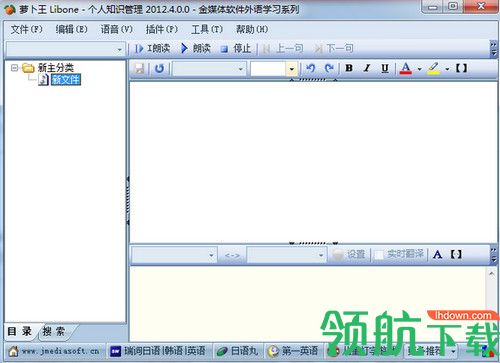Viewport: 500px width, 363px height.
Task: Collapse the 新主分类 tree node
Action: (x=14, y=68)
